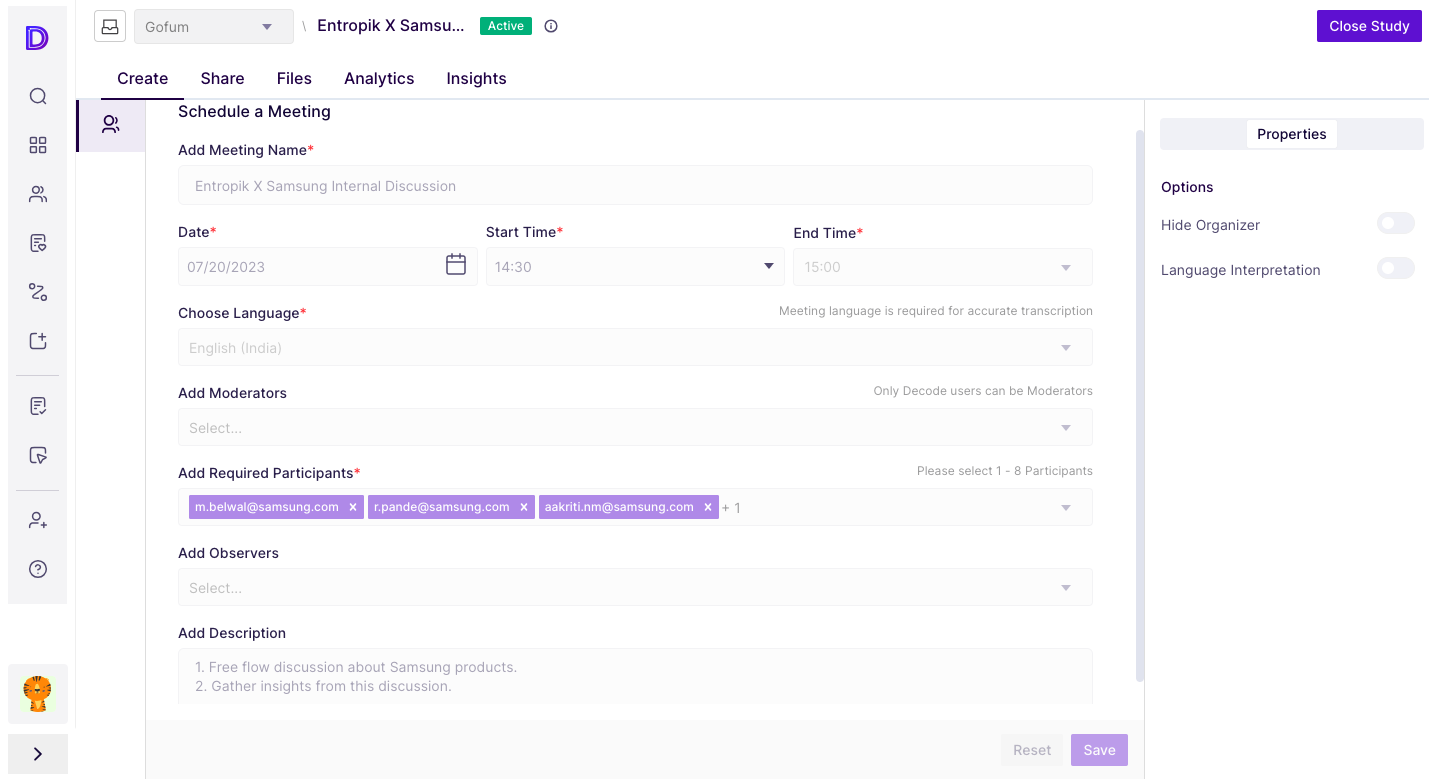
Task: Open the checklist heart icon in sidebar
Action: click(x=38, y=243)
